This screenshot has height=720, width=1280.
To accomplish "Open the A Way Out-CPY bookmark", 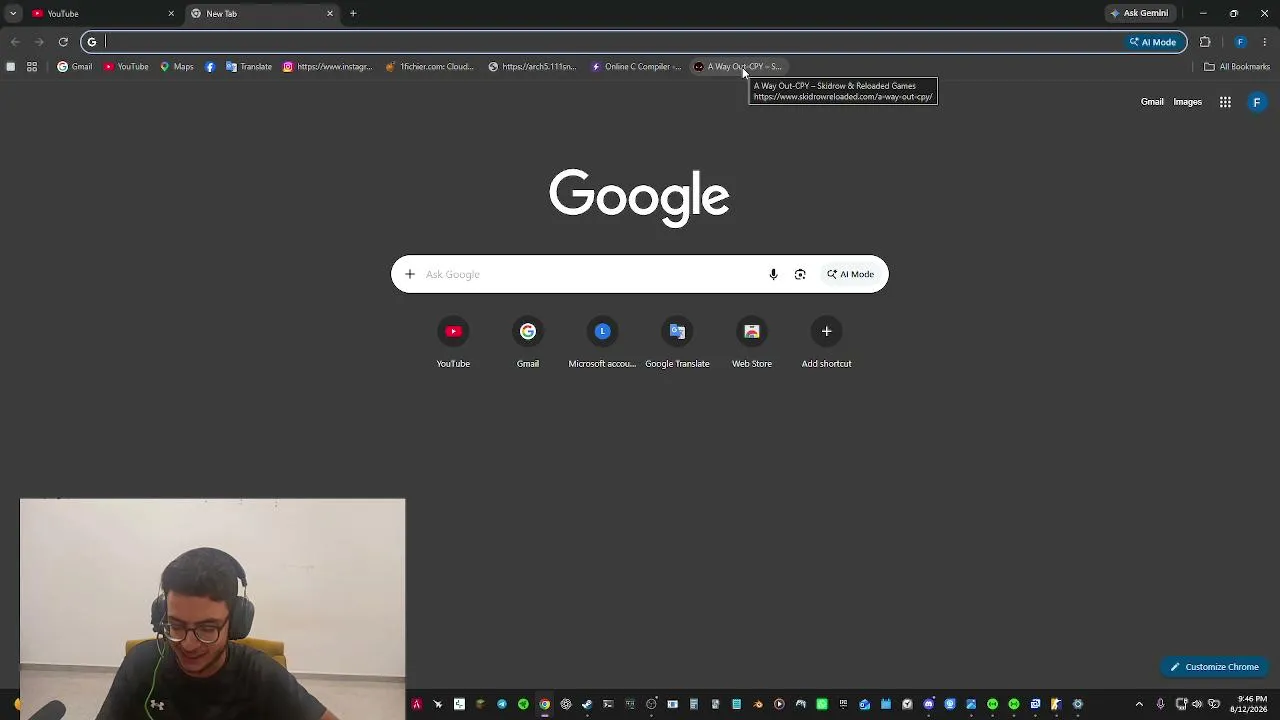I will 738,67.
